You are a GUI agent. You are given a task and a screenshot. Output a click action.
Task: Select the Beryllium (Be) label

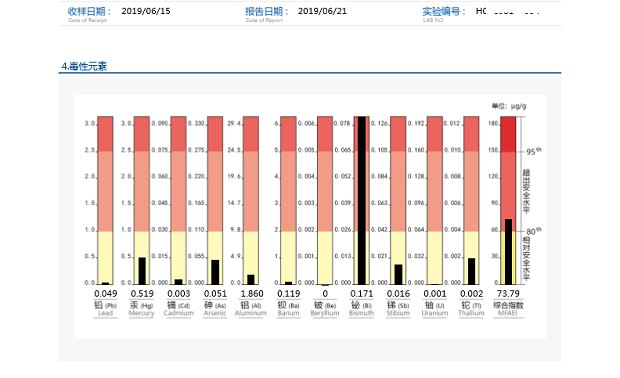tap(325, 309)
